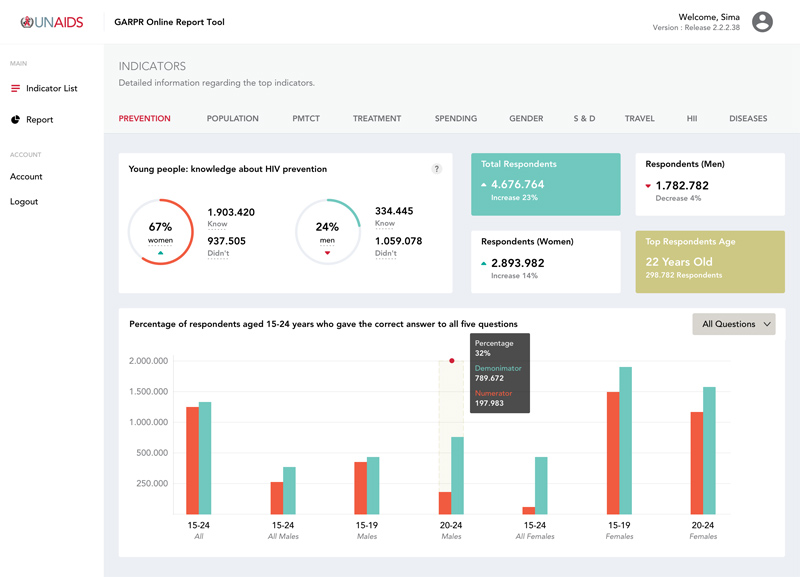Open the All Questions dropdown
The height and width of the screenshot is (577, 800).
pos(734,324)
